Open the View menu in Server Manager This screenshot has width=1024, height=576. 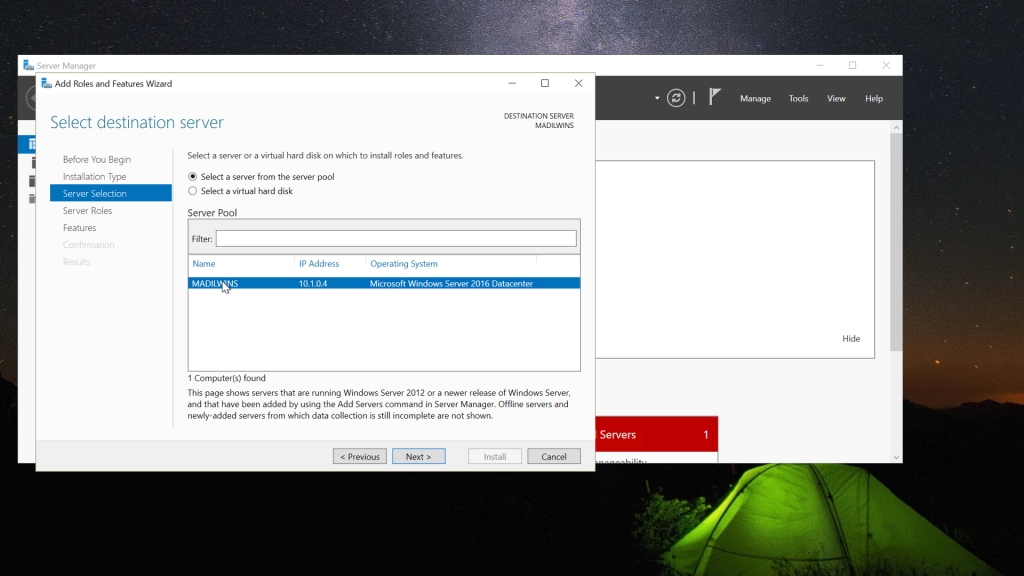(x=836, y=99)
